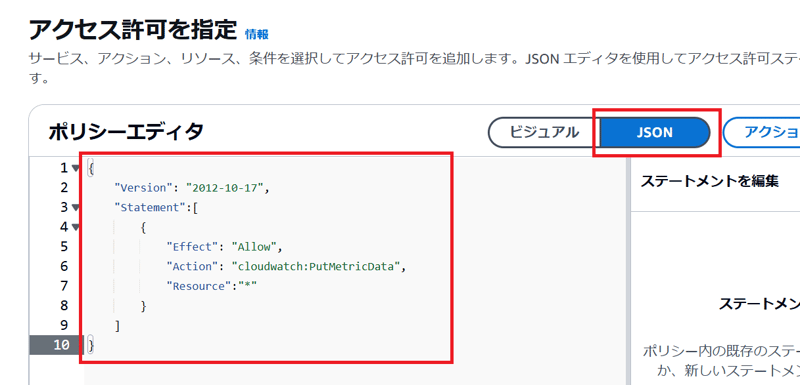This screenshot has width=800, height=385.
Task: Place cursor on the "Version" key
Action: 143,188
